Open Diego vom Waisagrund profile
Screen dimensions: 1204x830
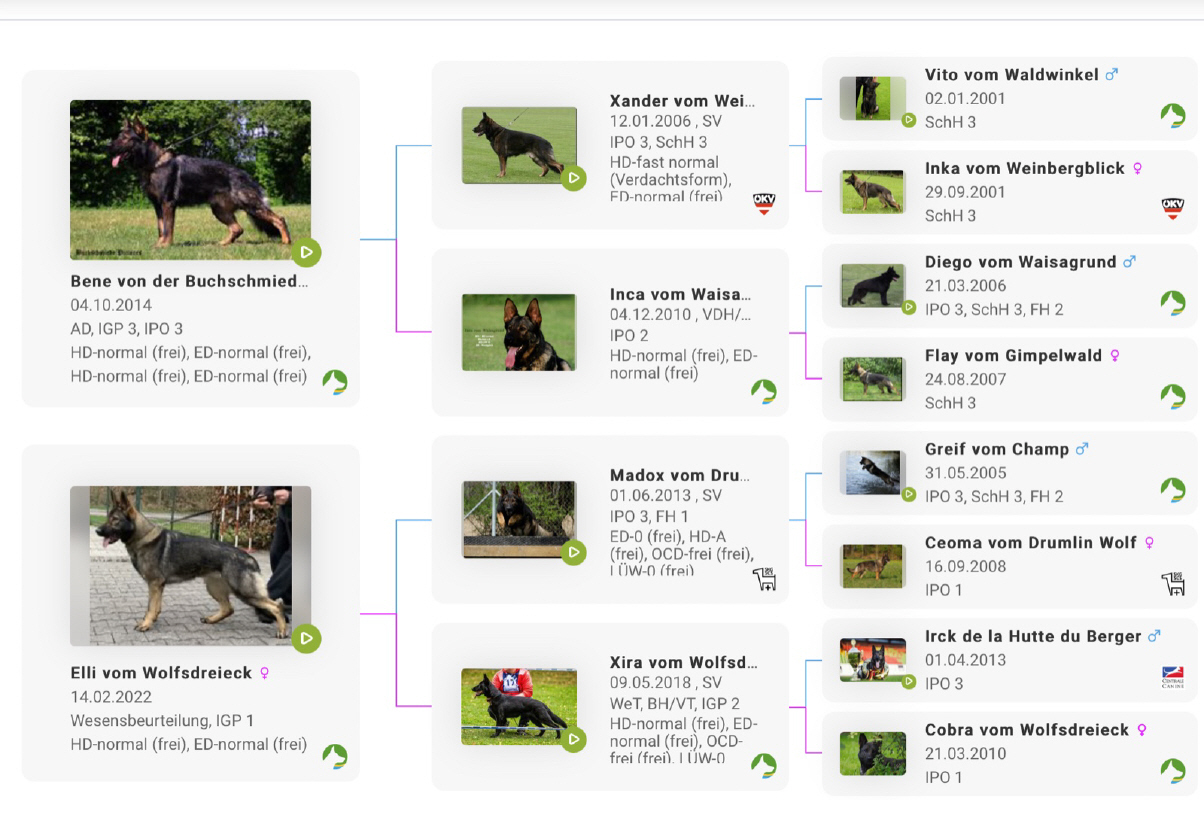click(x=1020, y=262)
